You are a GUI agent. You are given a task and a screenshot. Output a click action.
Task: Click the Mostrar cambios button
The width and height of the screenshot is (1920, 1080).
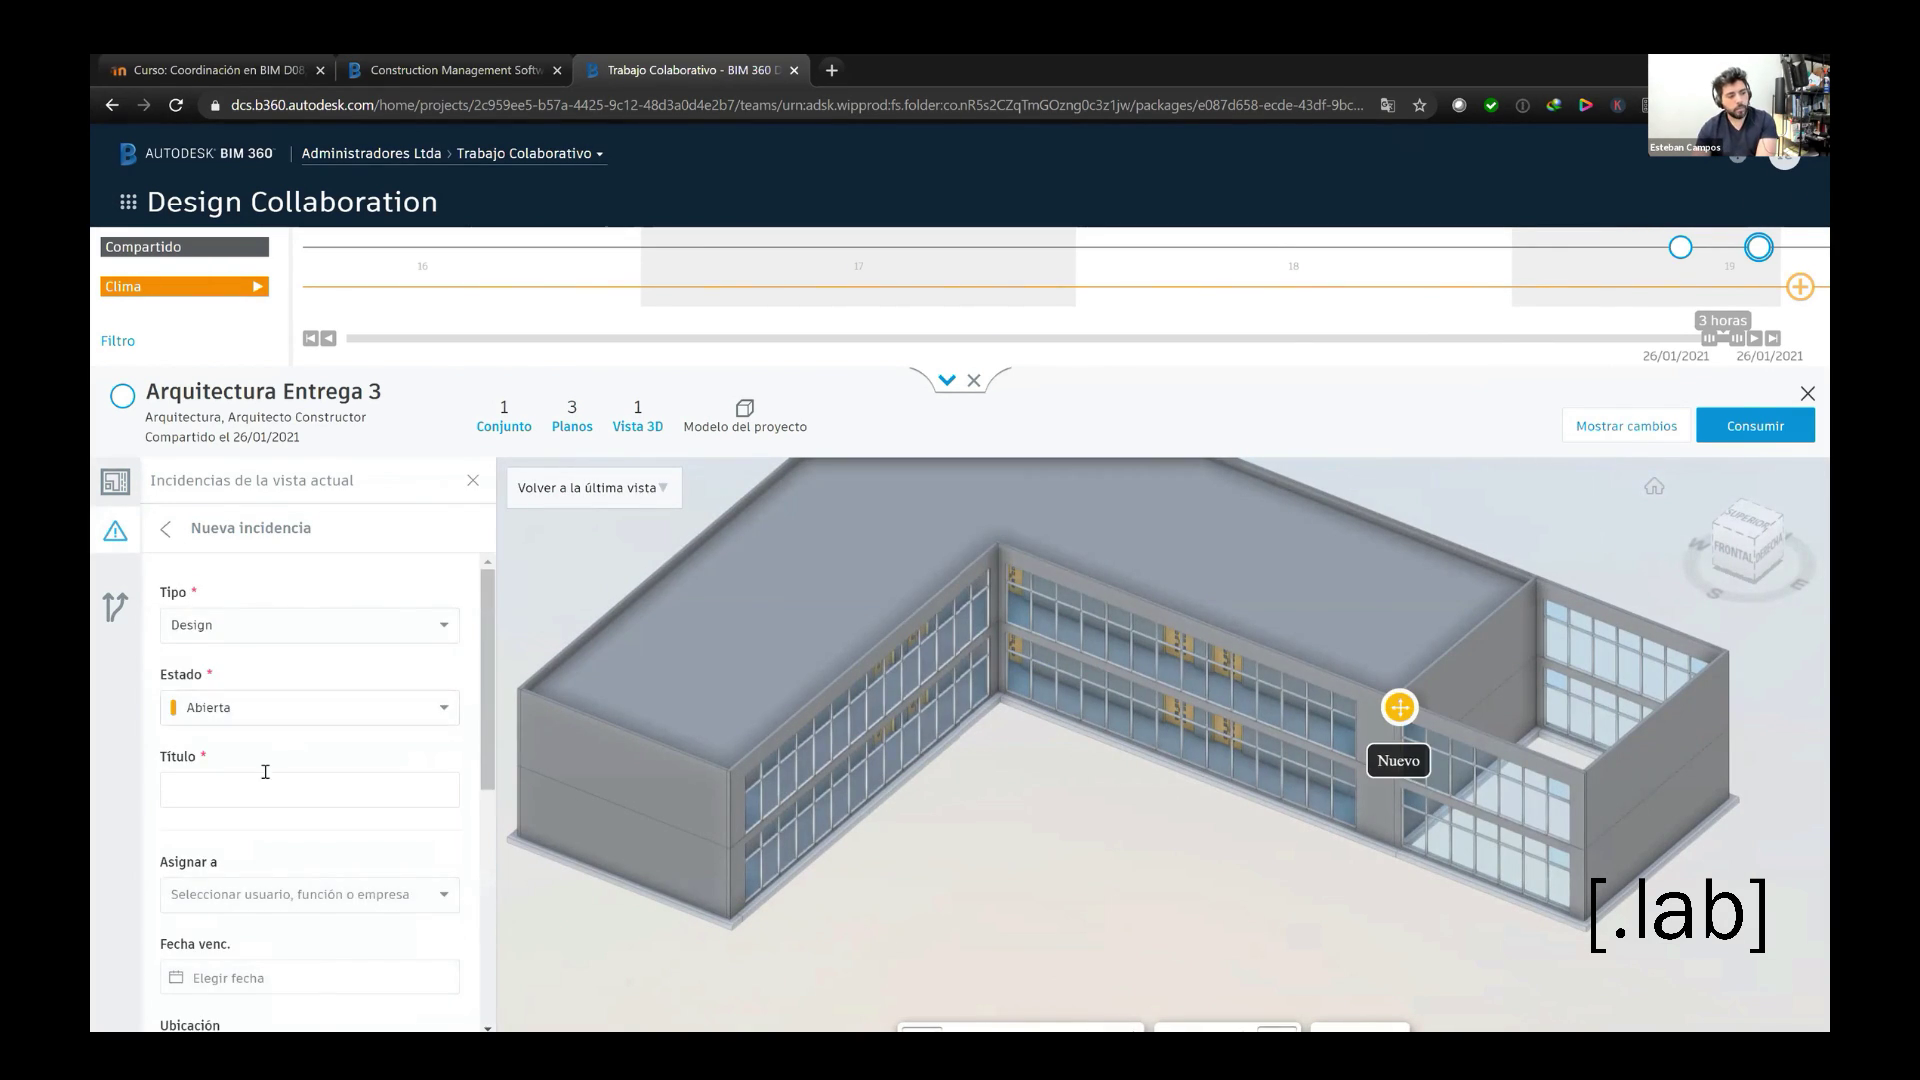click(x=1626, y=426)
